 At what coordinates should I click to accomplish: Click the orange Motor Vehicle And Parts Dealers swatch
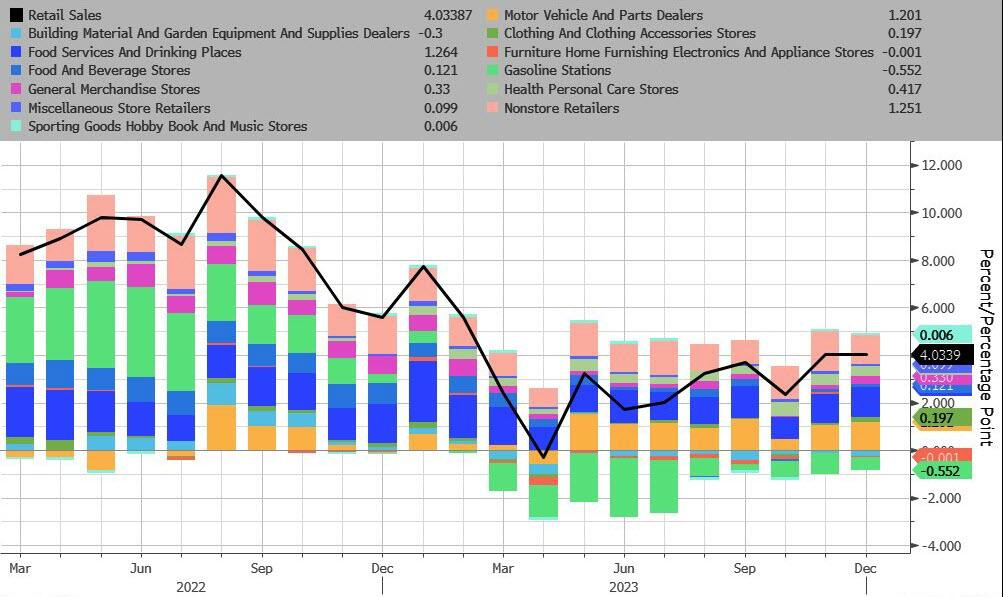(491, 16)
